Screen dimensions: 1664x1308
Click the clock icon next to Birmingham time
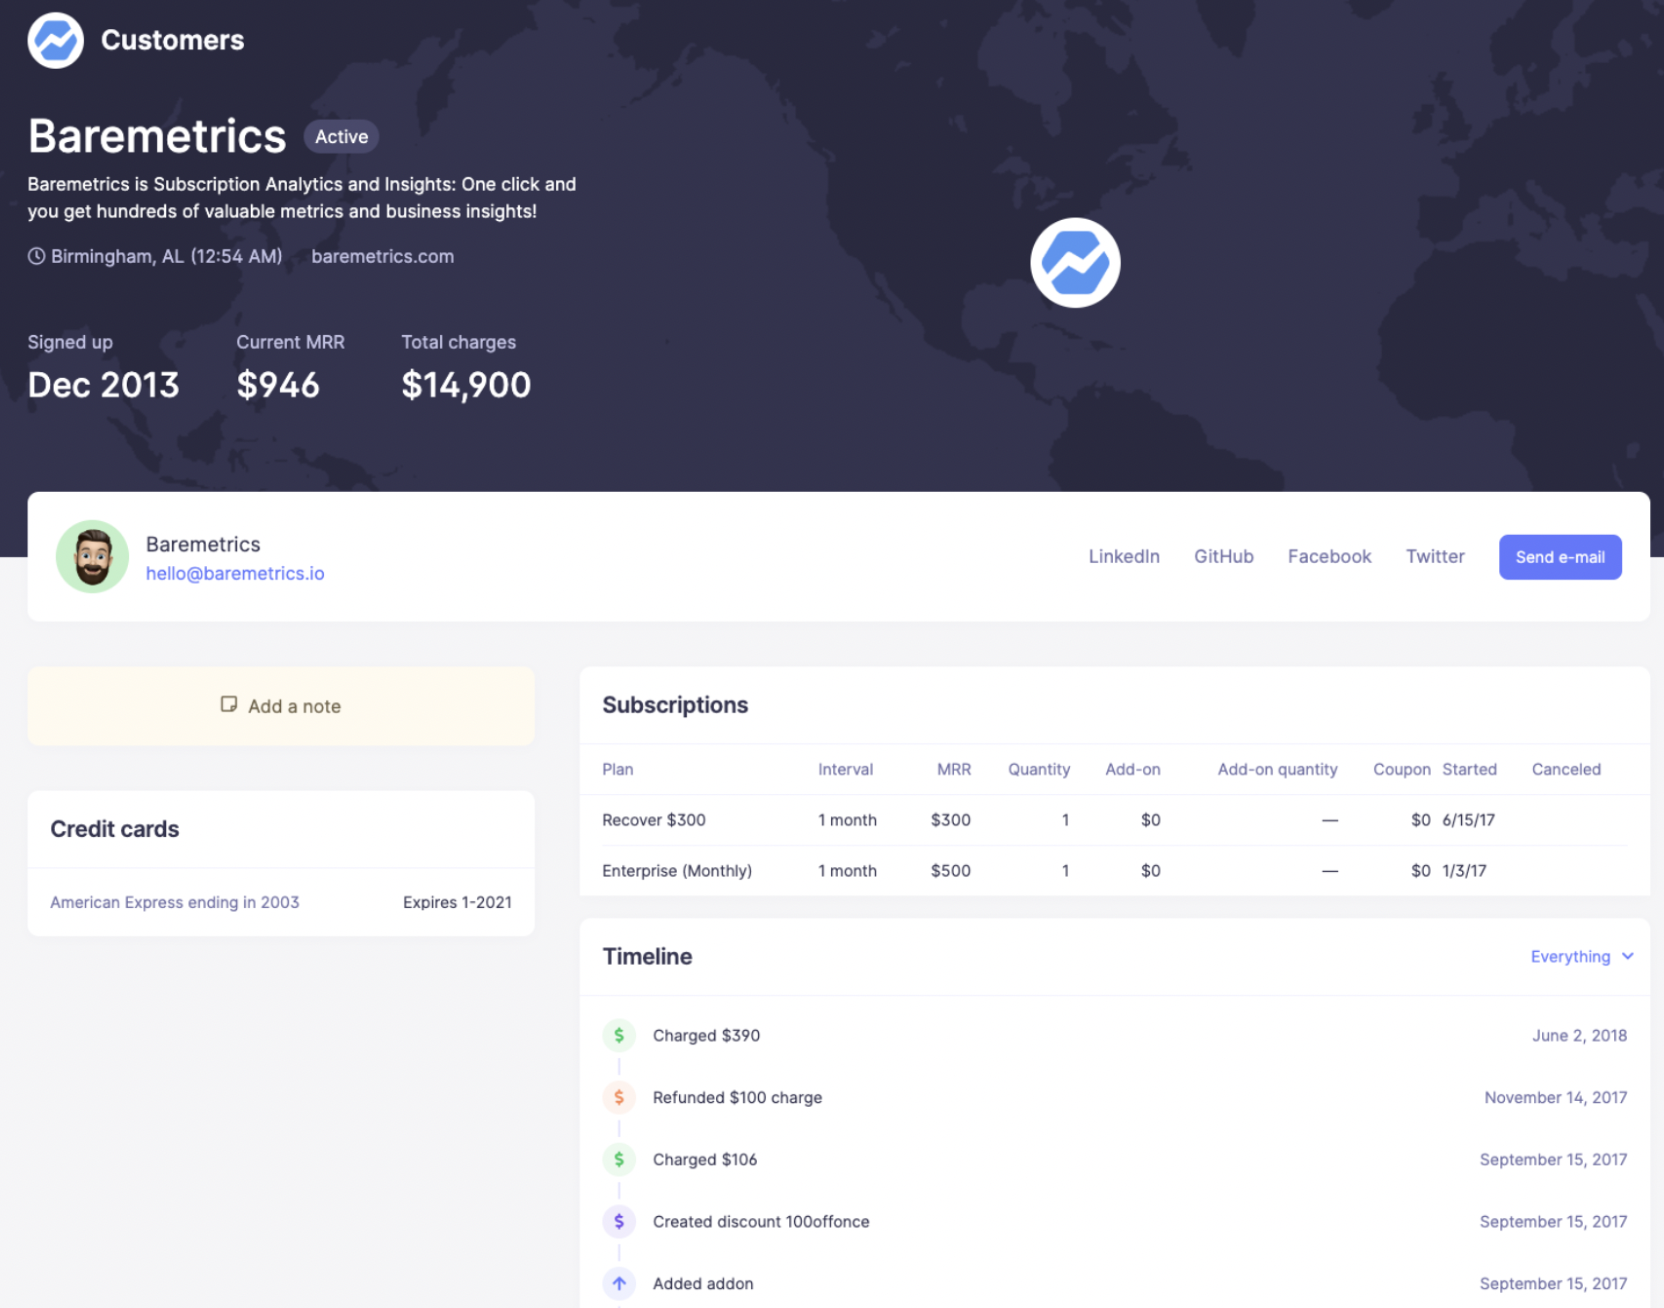(x=36, y=256)
